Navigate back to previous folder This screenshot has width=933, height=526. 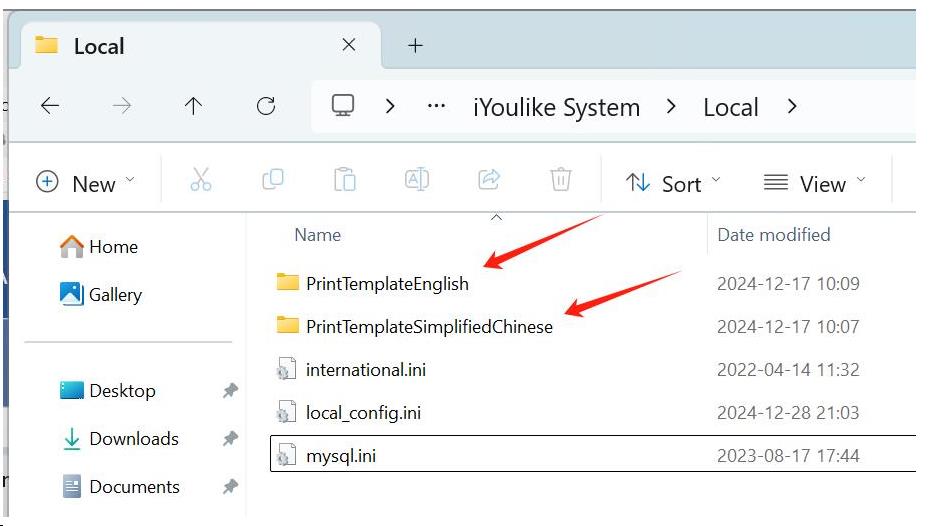pos(50,106)
